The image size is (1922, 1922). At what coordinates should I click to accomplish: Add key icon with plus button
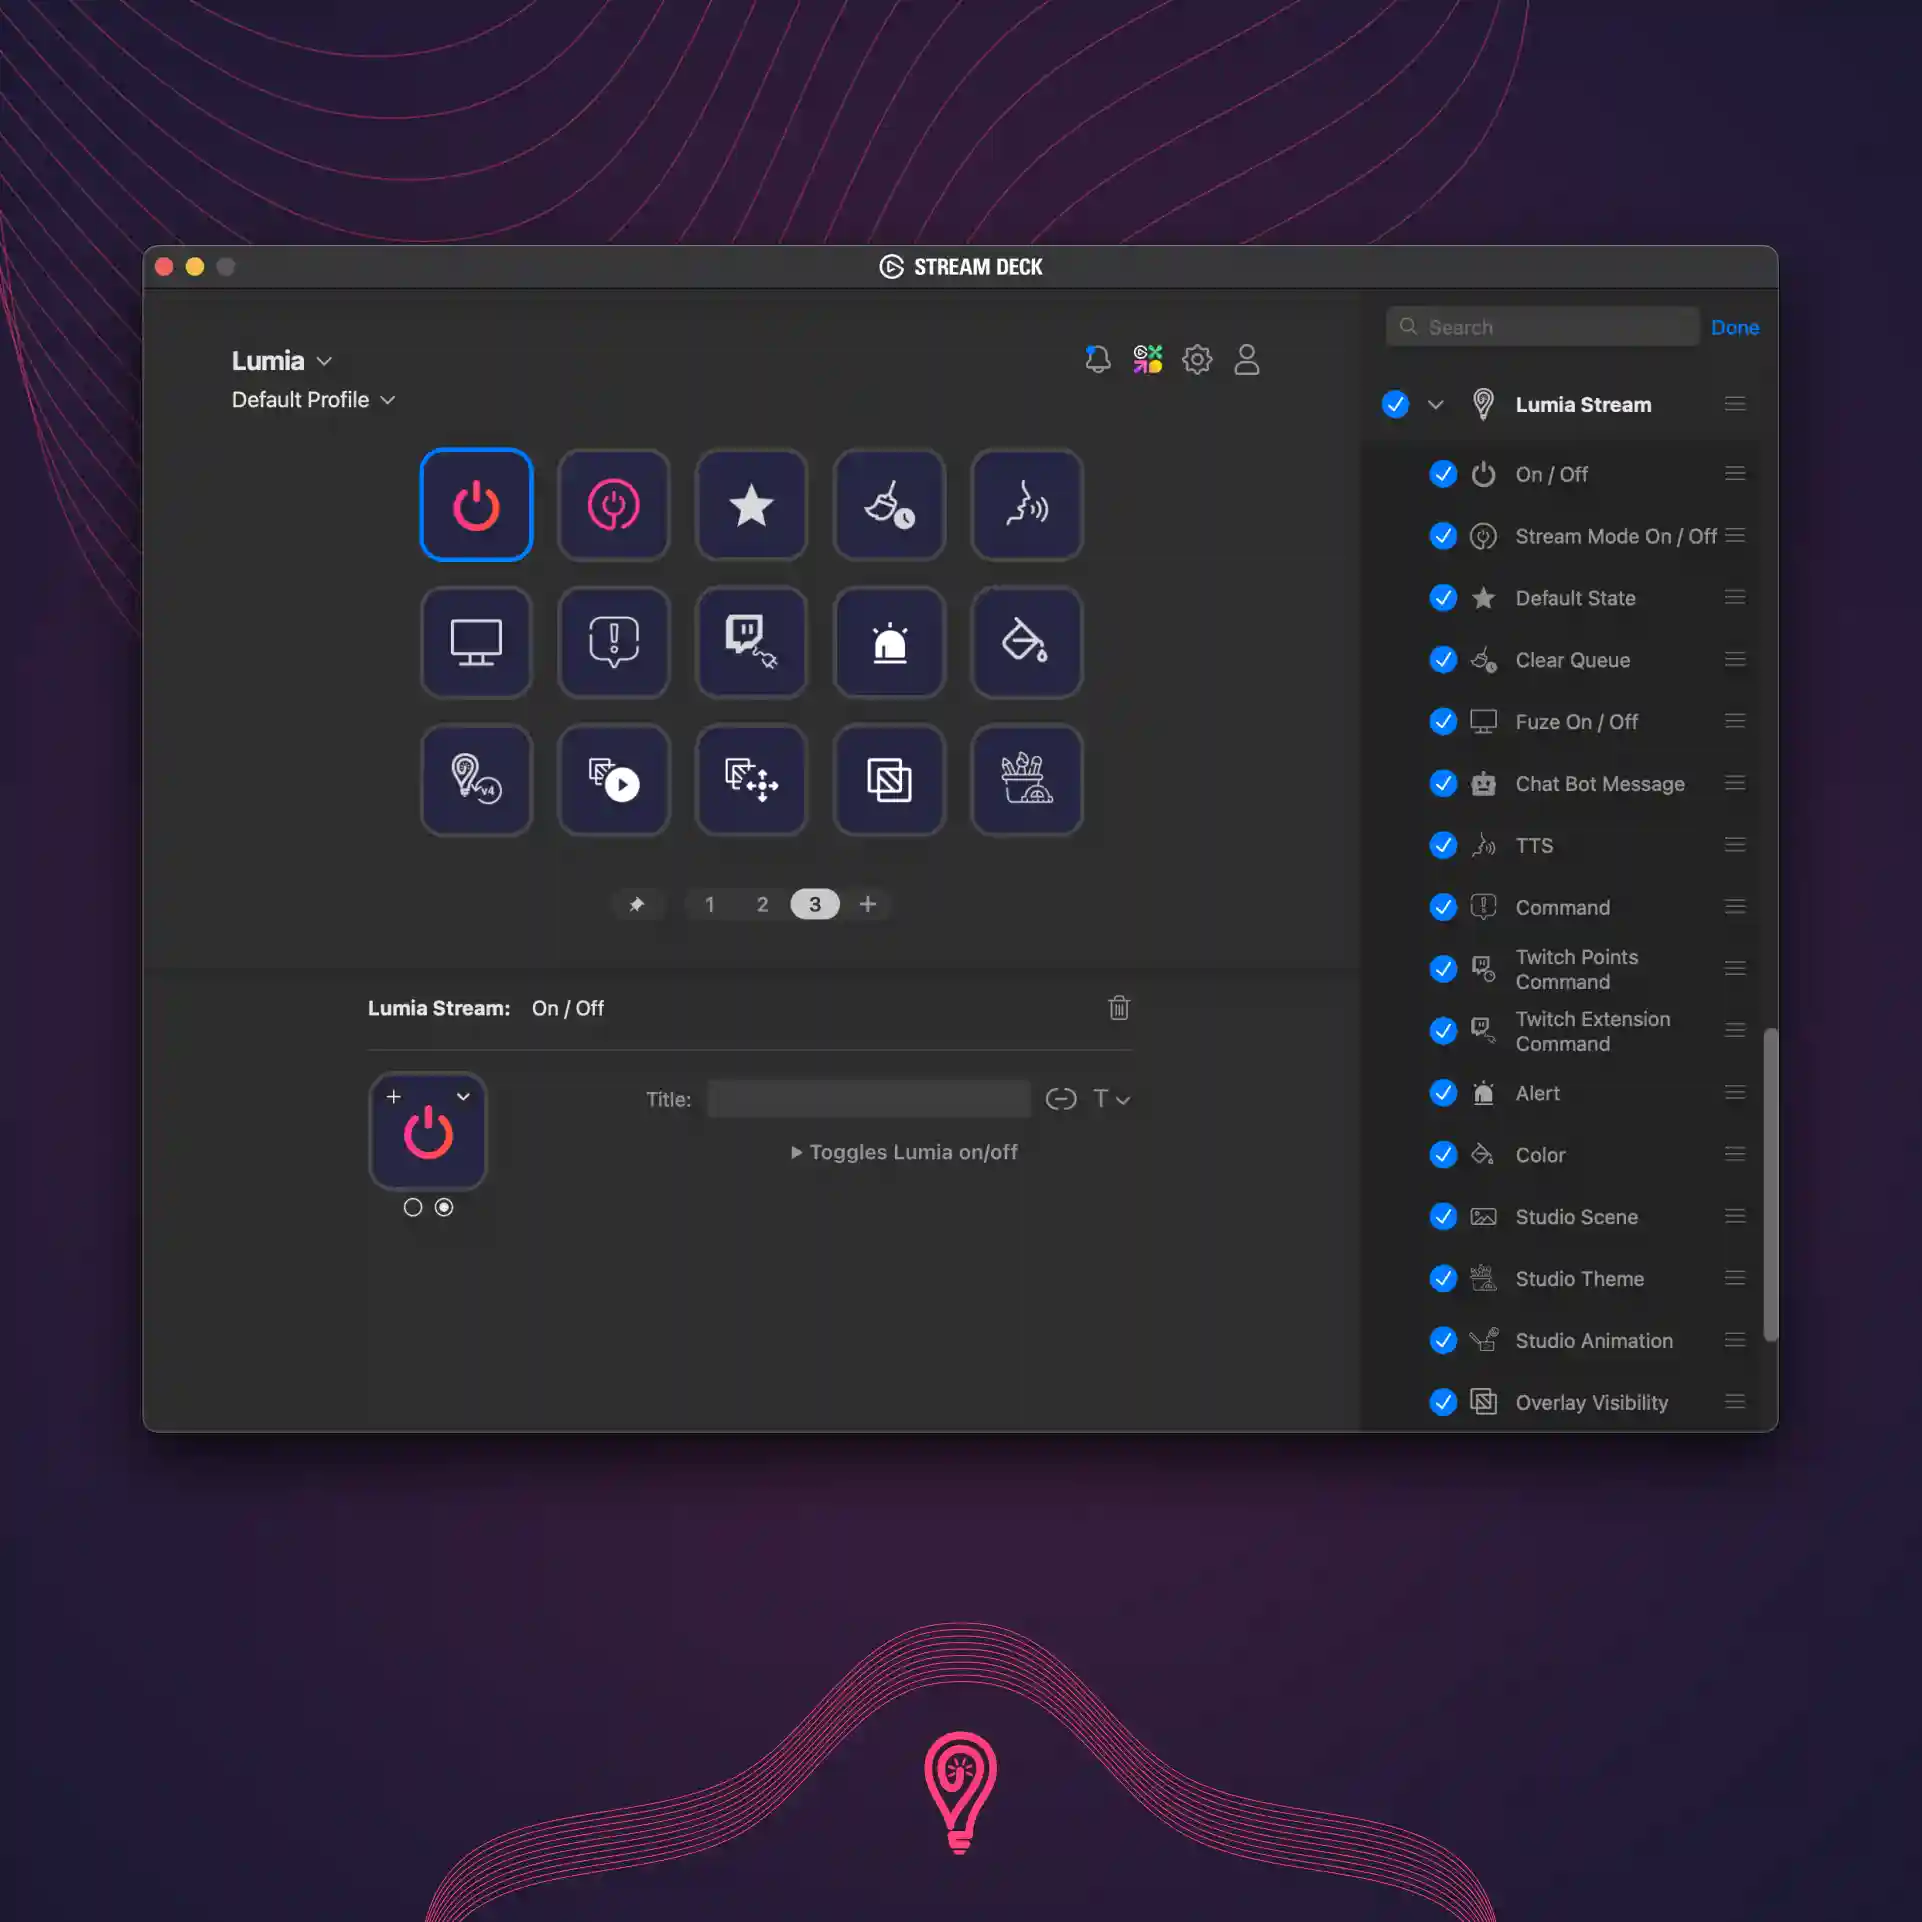click(x=394, y=1097)
